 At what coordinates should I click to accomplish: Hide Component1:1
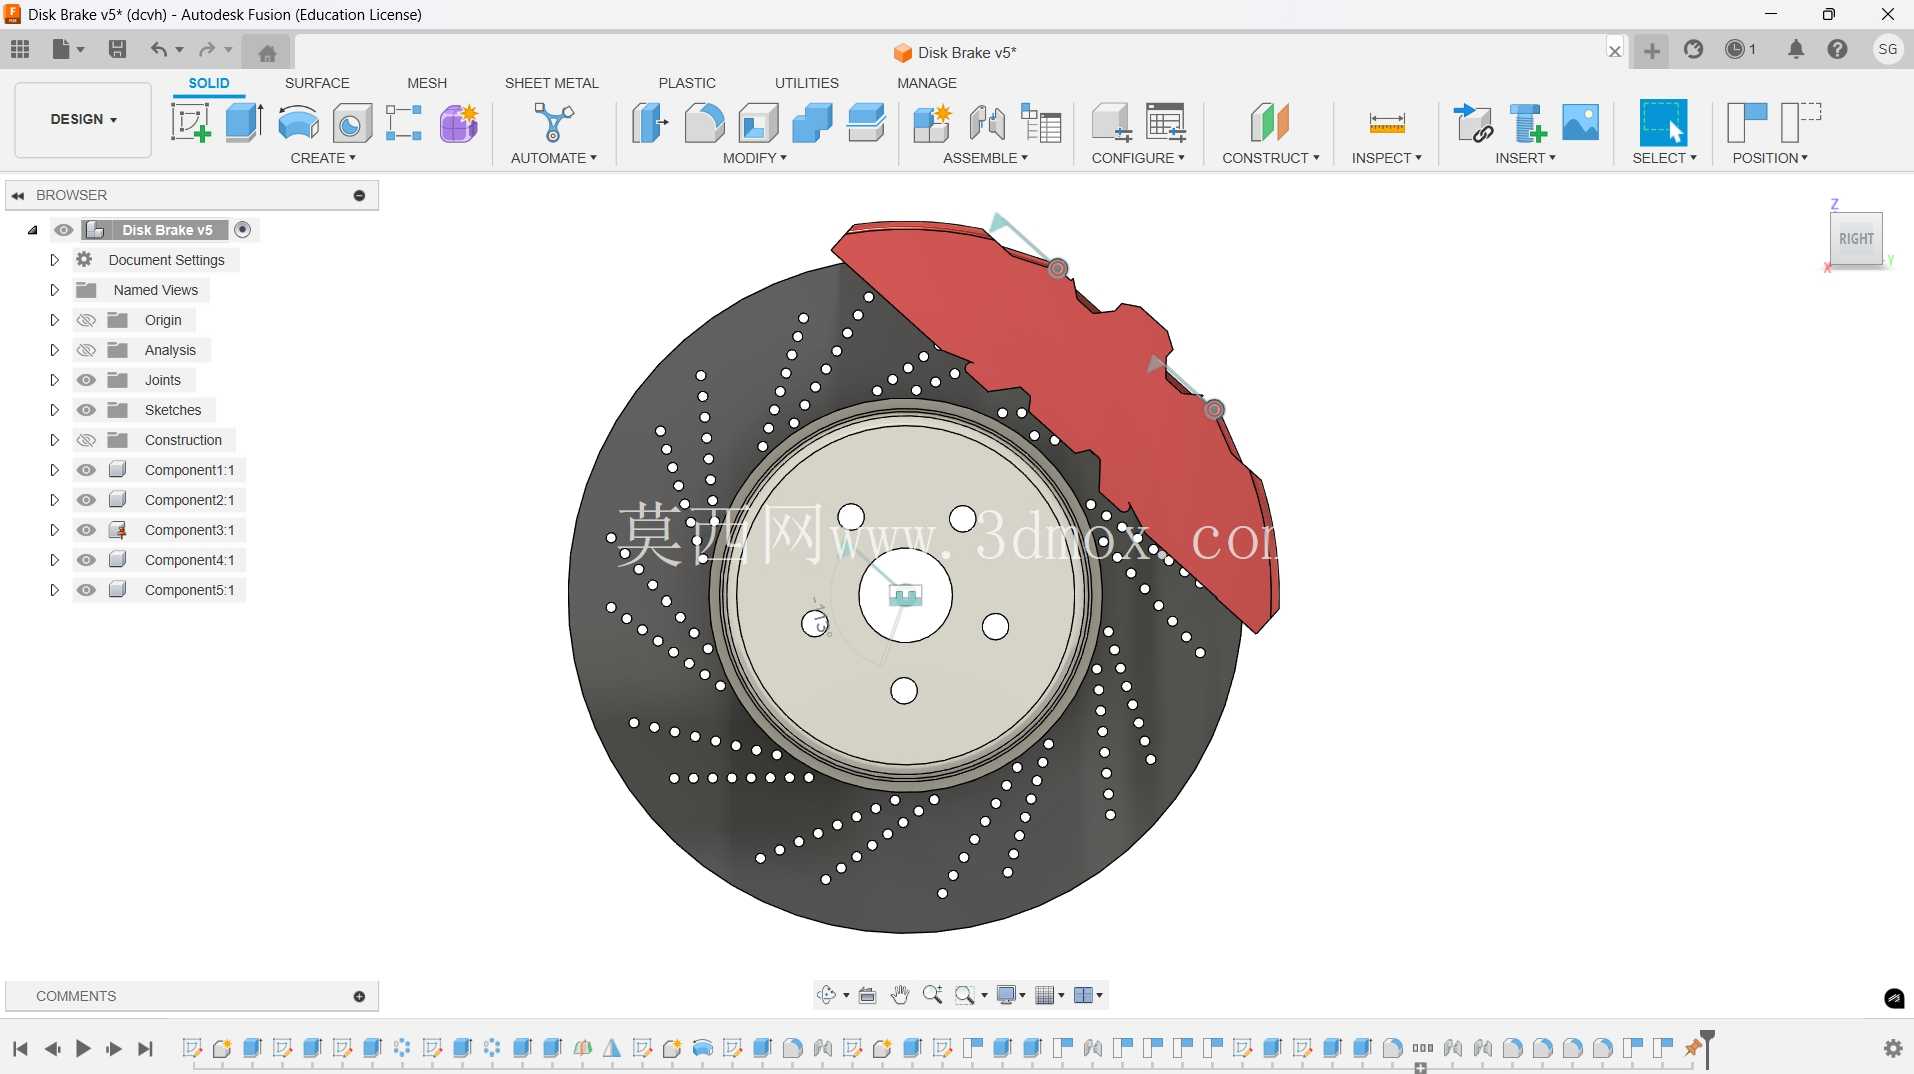coord(86,470)
